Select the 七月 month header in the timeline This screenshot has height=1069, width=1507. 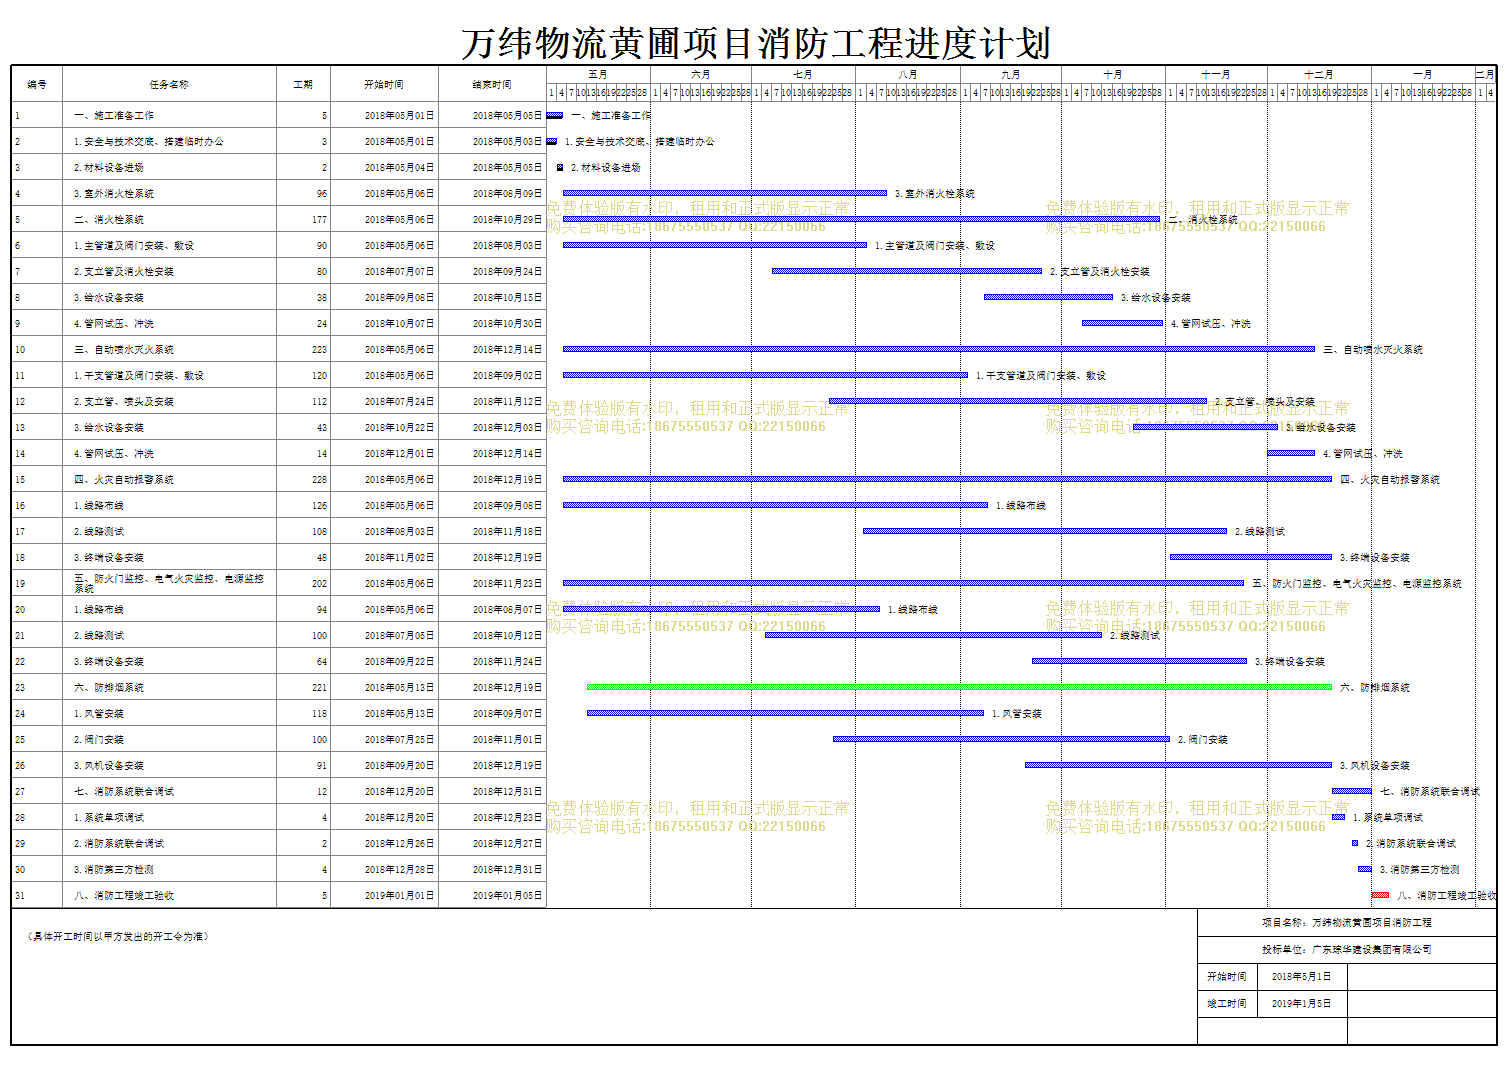click(803, 75)
